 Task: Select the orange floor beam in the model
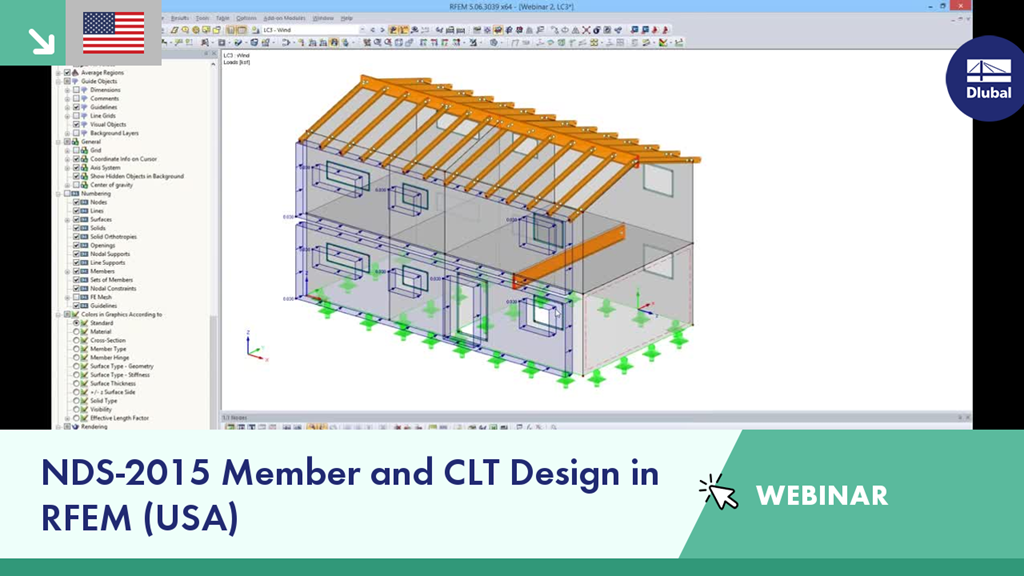[x=569, y=257]
